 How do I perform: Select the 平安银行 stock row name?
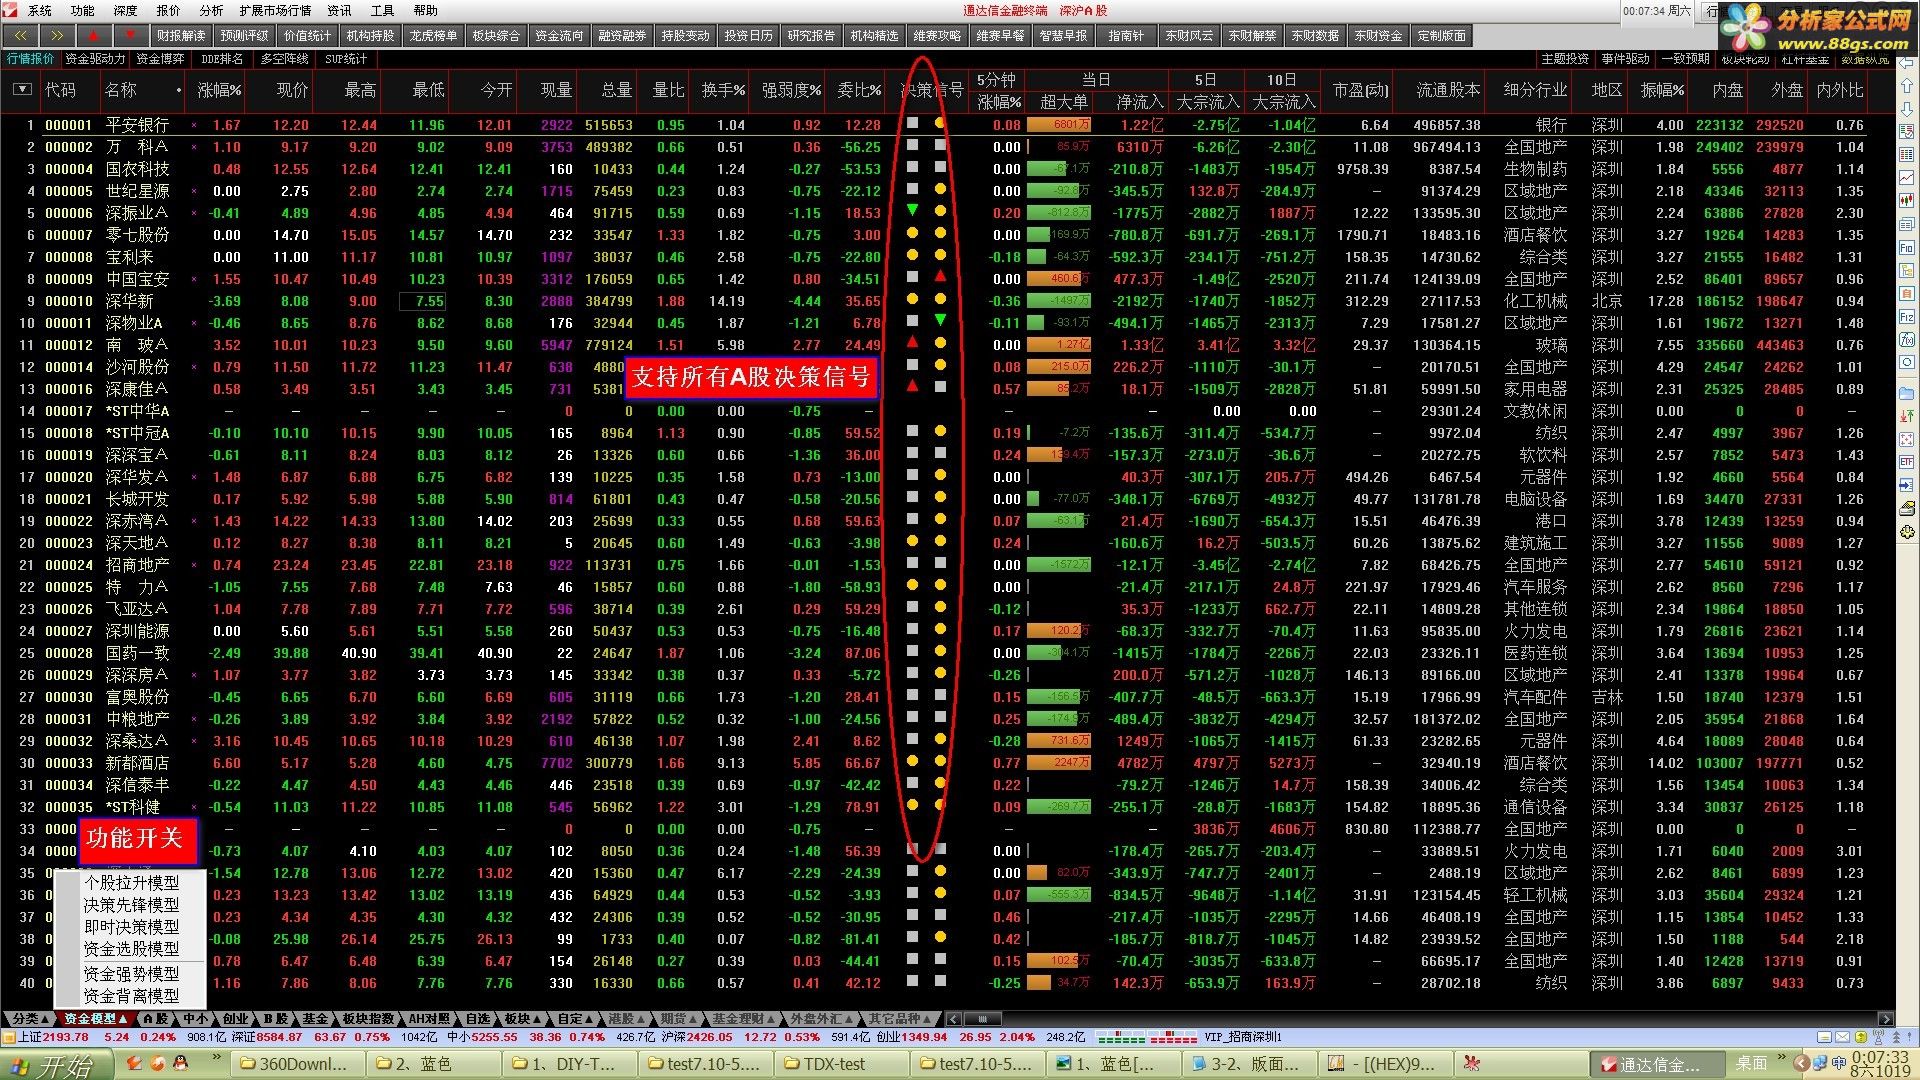137,125
